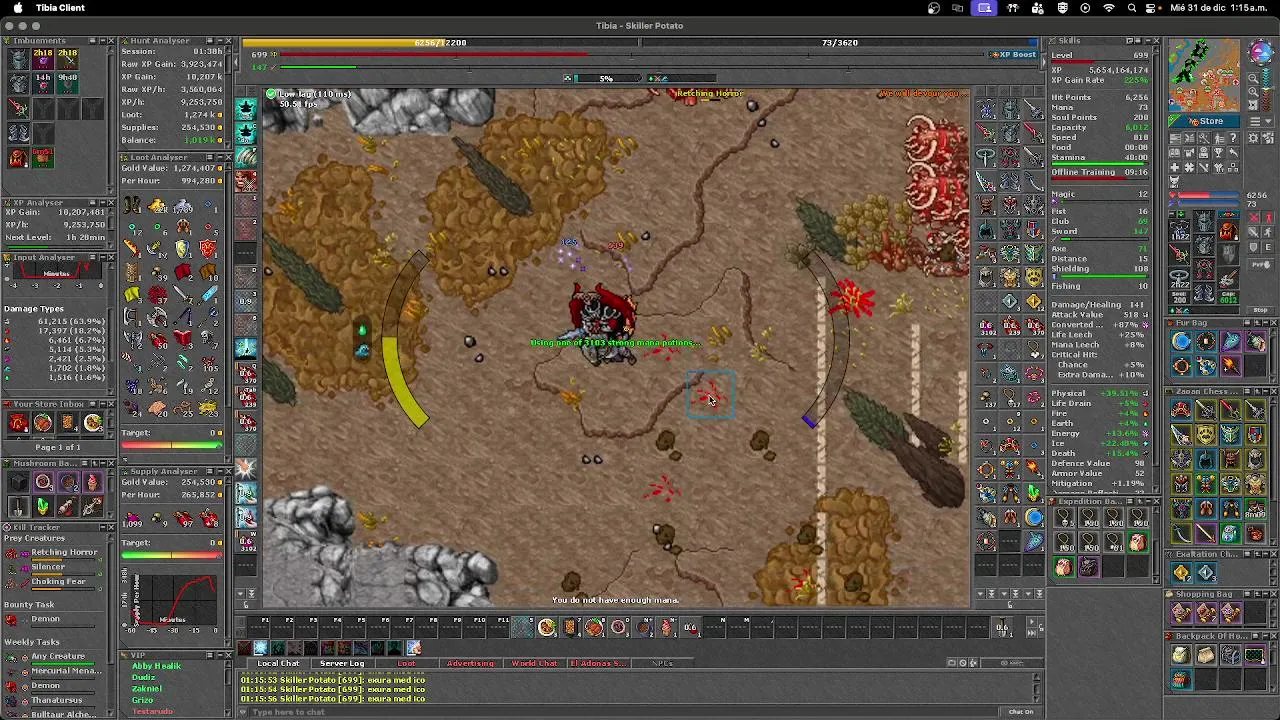Click the Retching Horror creature label
Image resolution: width=1280 pixels, height=720 pixels.
tap(709, 93)
